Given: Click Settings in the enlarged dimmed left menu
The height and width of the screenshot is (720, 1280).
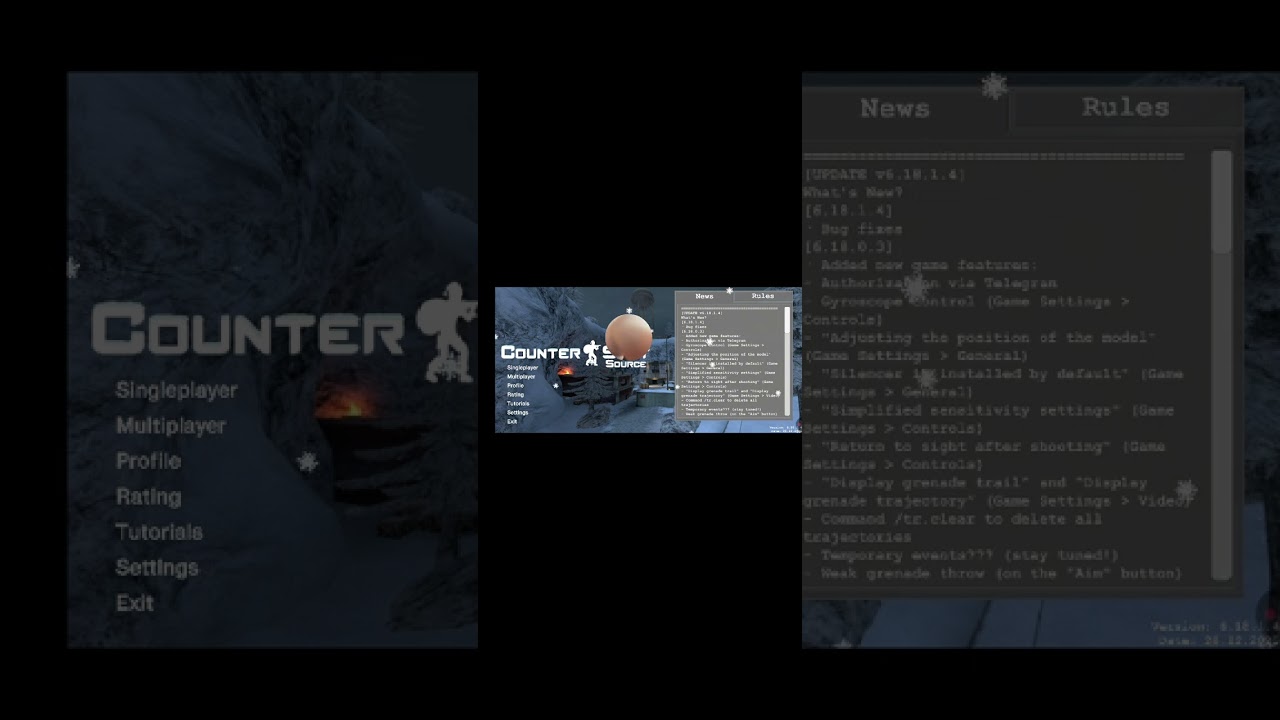Looking at the screenshot, I should (x=157, y=568).
